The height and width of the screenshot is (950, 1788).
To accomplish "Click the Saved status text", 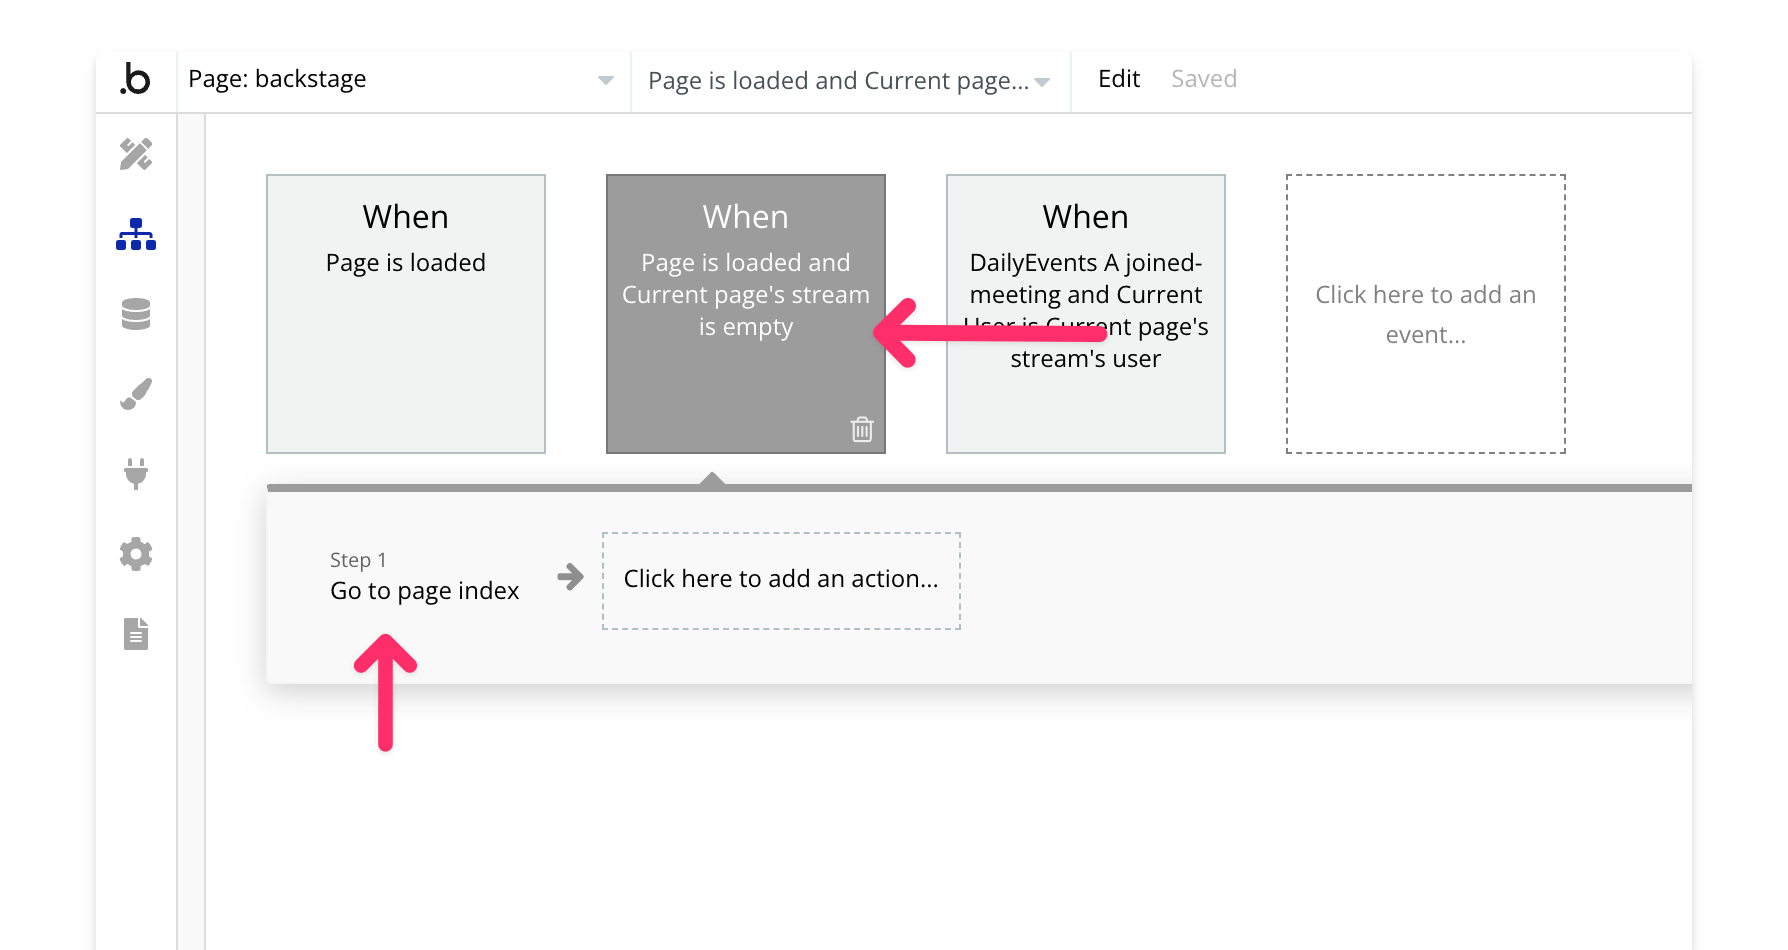I will pos(1203,79).
